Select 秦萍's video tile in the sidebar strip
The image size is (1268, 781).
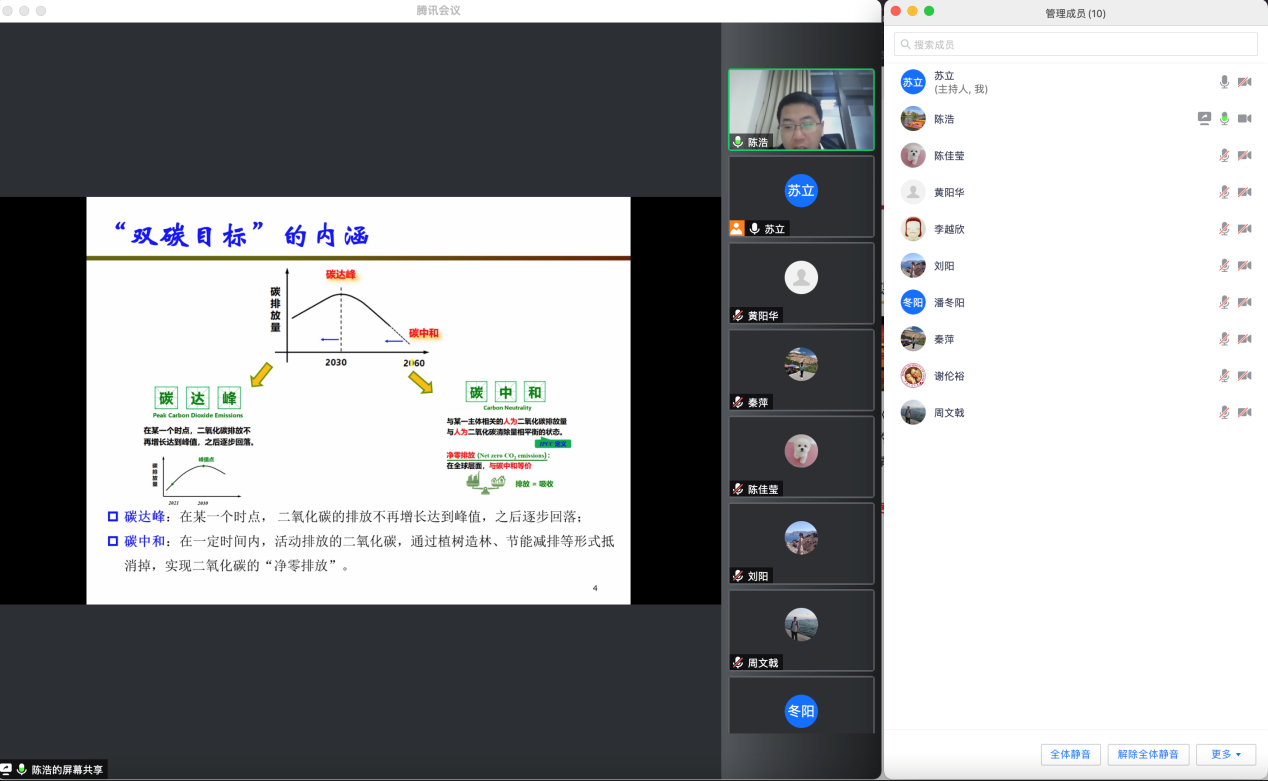801,370
